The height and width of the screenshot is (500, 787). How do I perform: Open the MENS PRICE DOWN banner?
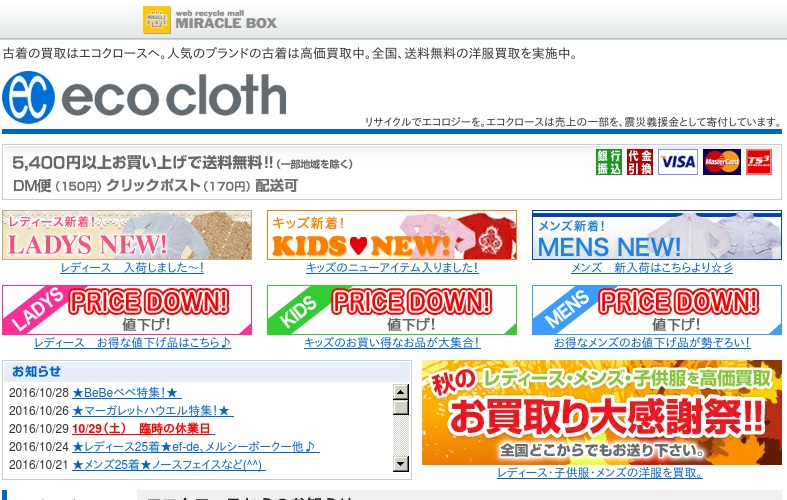click(657, 310)
